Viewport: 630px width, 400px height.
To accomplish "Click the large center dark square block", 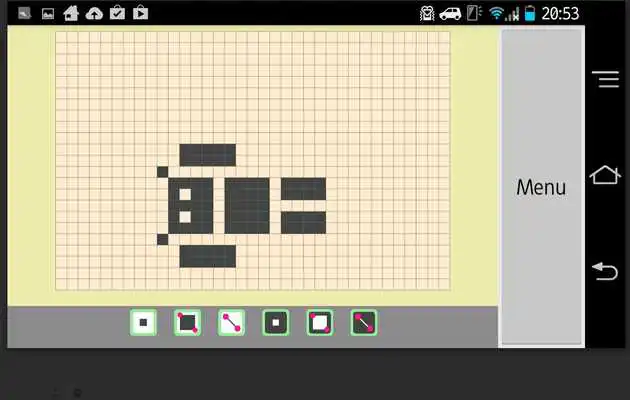I will [x=247, y=205].
